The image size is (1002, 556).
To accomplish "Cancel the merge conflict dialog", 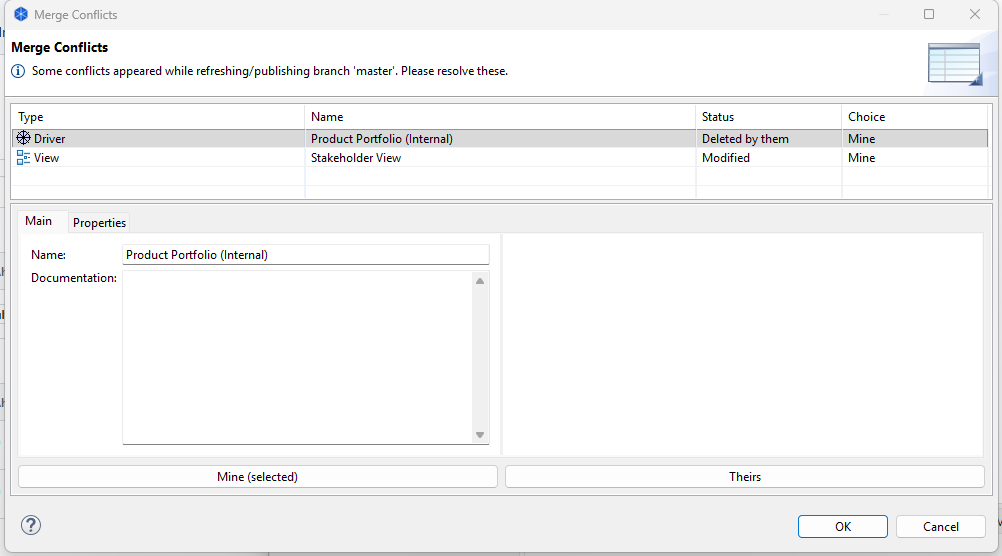I will click(940, 526).
